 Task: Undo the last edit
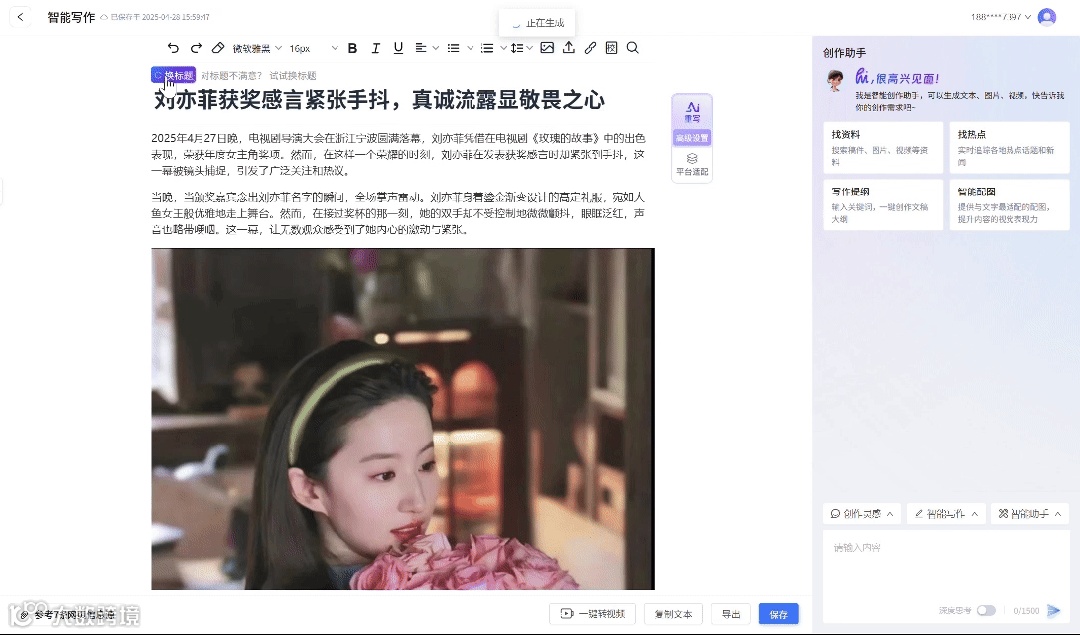(x=173, y=48)
